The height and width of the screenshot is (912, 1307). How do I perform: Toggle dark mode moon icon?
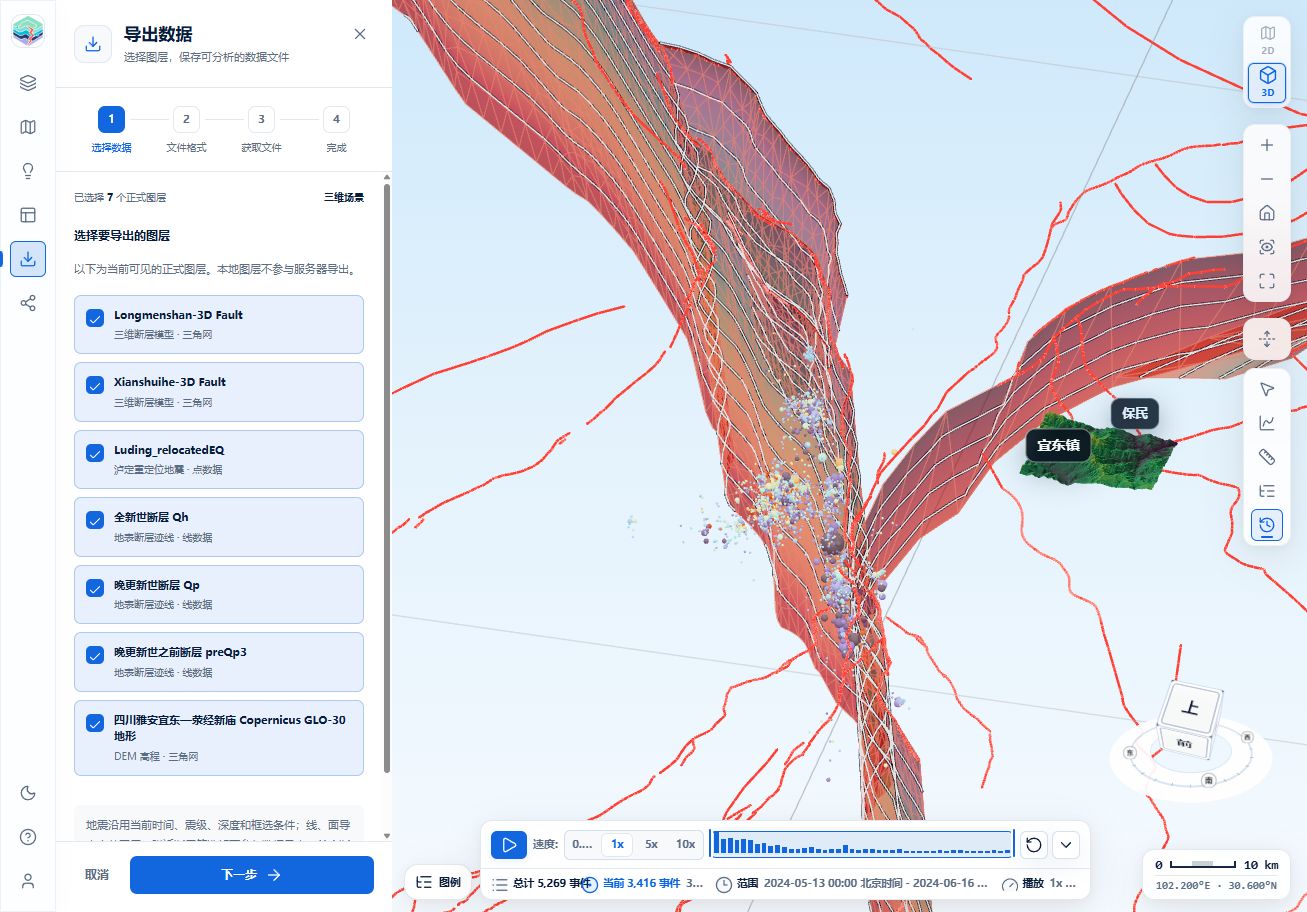pos(28,793)
